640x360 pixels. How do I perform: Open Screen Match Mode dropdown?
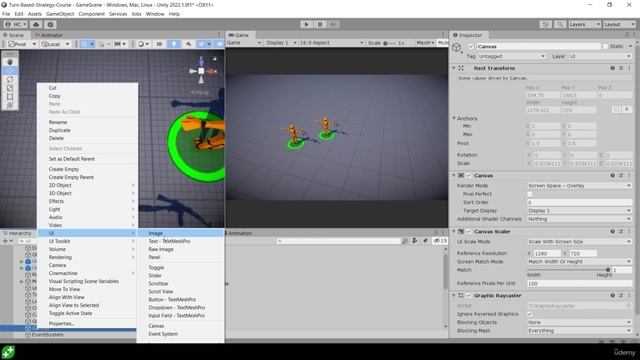coord(579,262)
